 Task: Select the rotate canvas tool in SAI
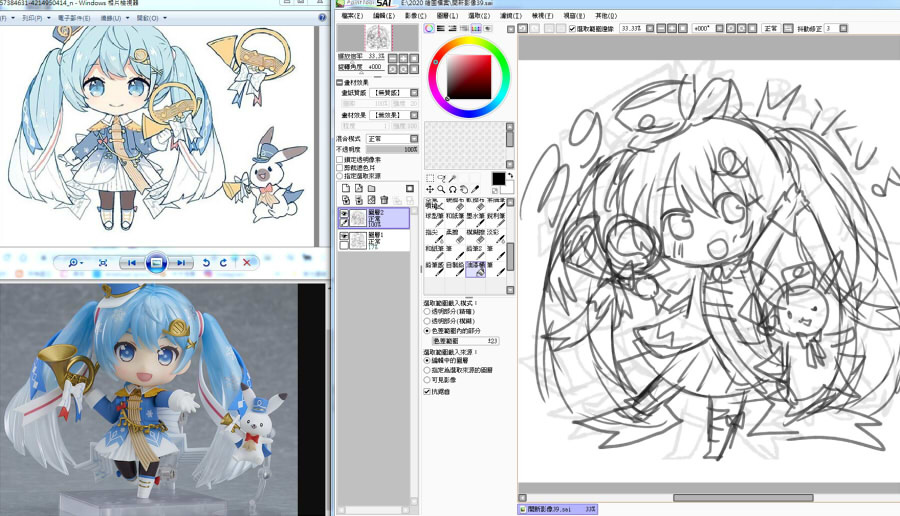pos(452,189)
